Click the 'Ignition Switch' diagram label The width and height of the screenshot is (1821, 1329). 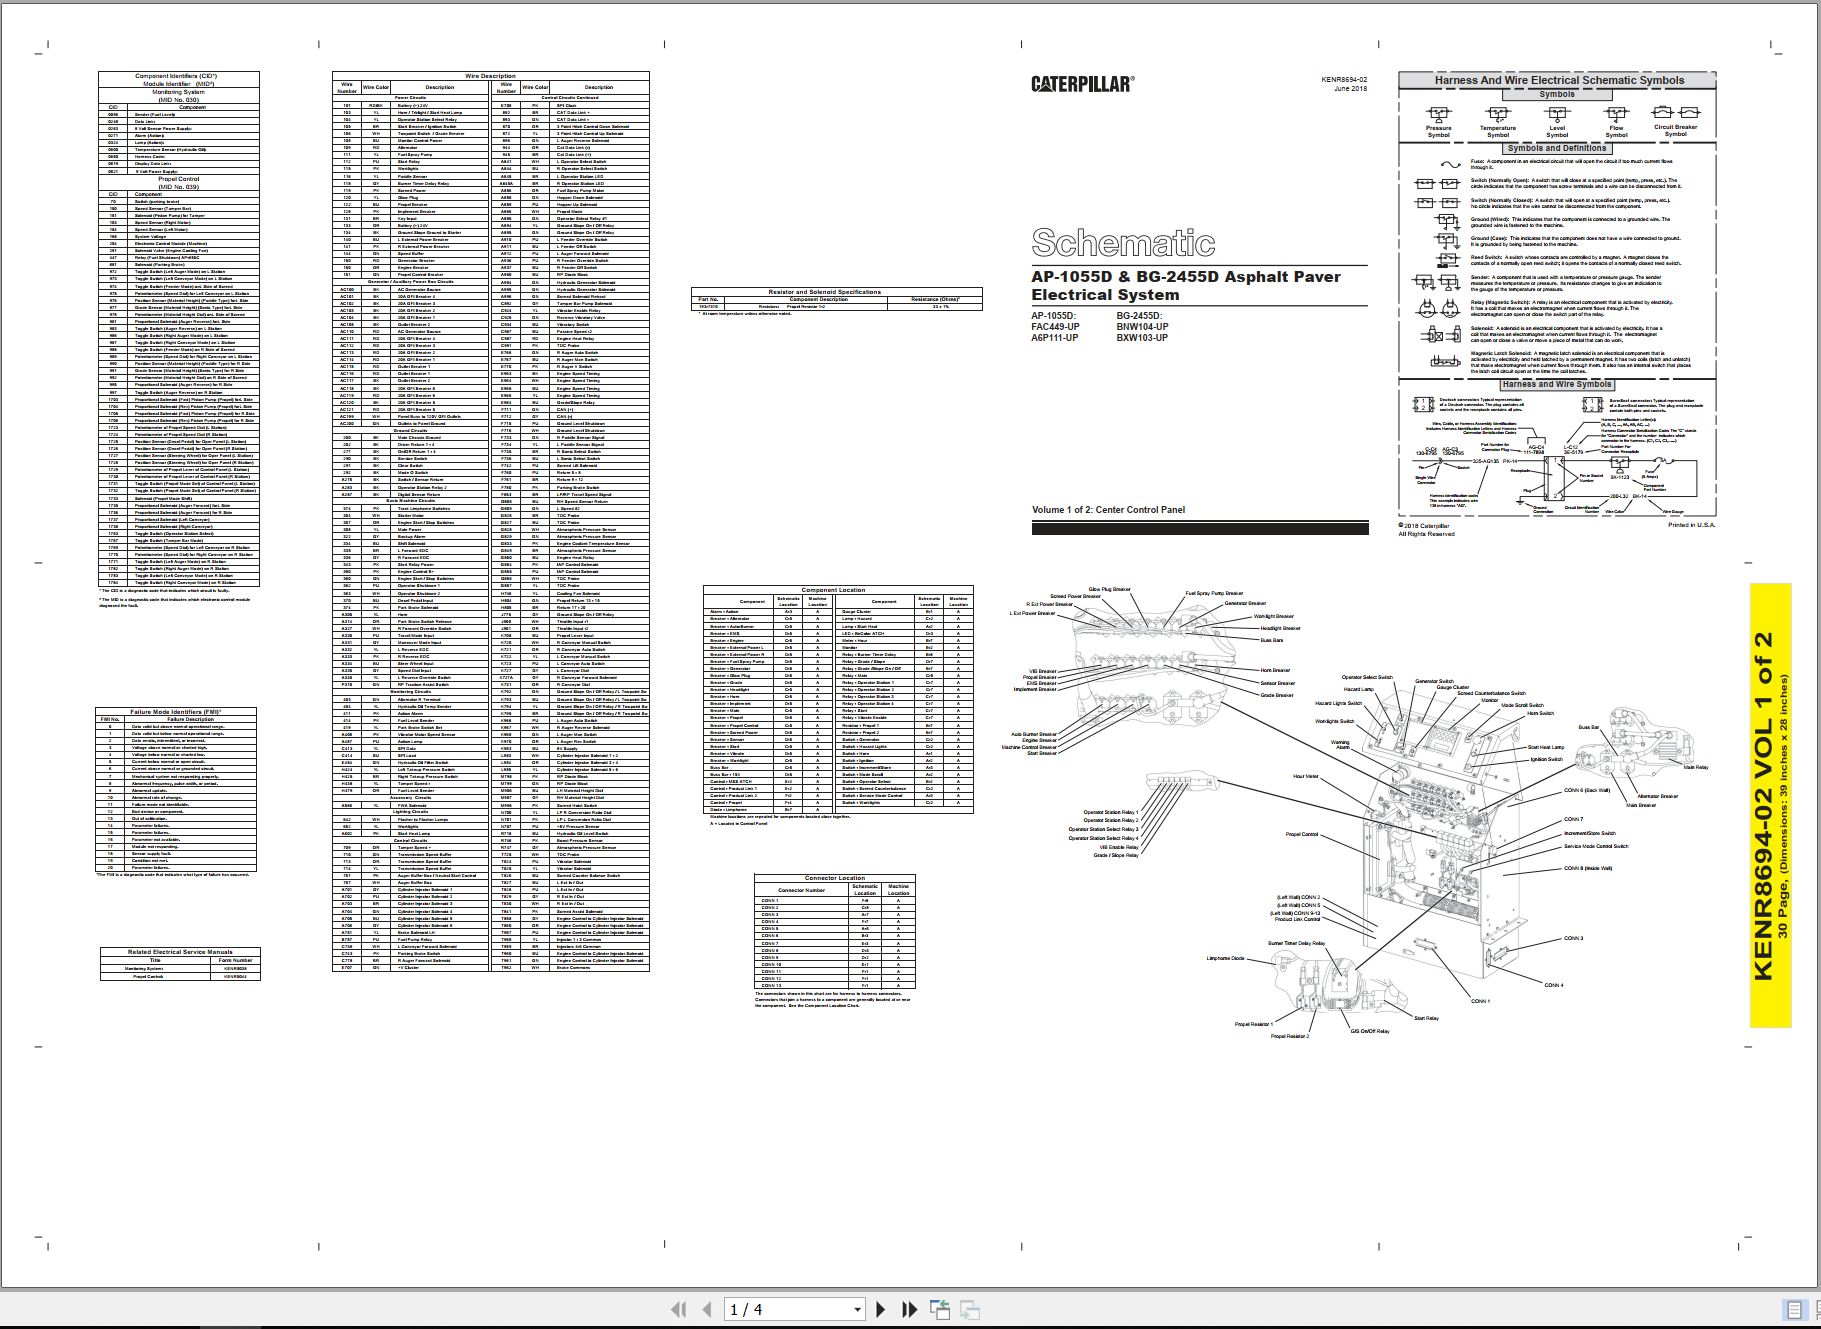pos(1546,759)
